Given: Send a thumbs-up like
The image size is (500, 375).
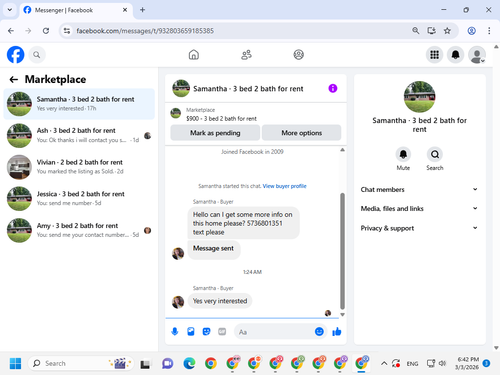Looking at the screenshot, I should [337, 332].
